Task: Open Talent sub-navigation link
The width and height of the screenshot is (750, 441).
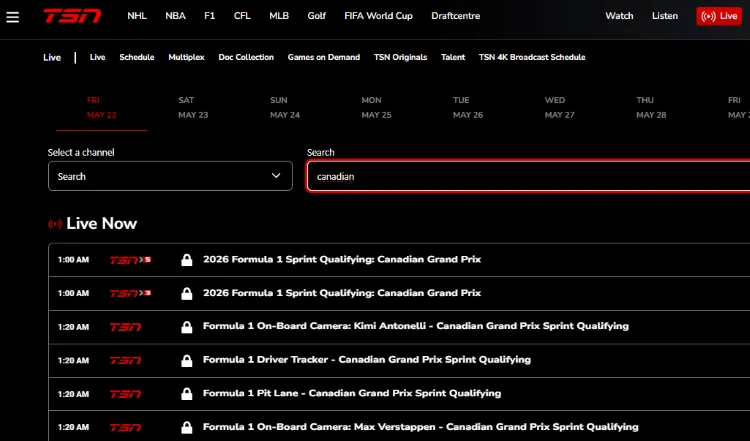Action: point(453,57)
